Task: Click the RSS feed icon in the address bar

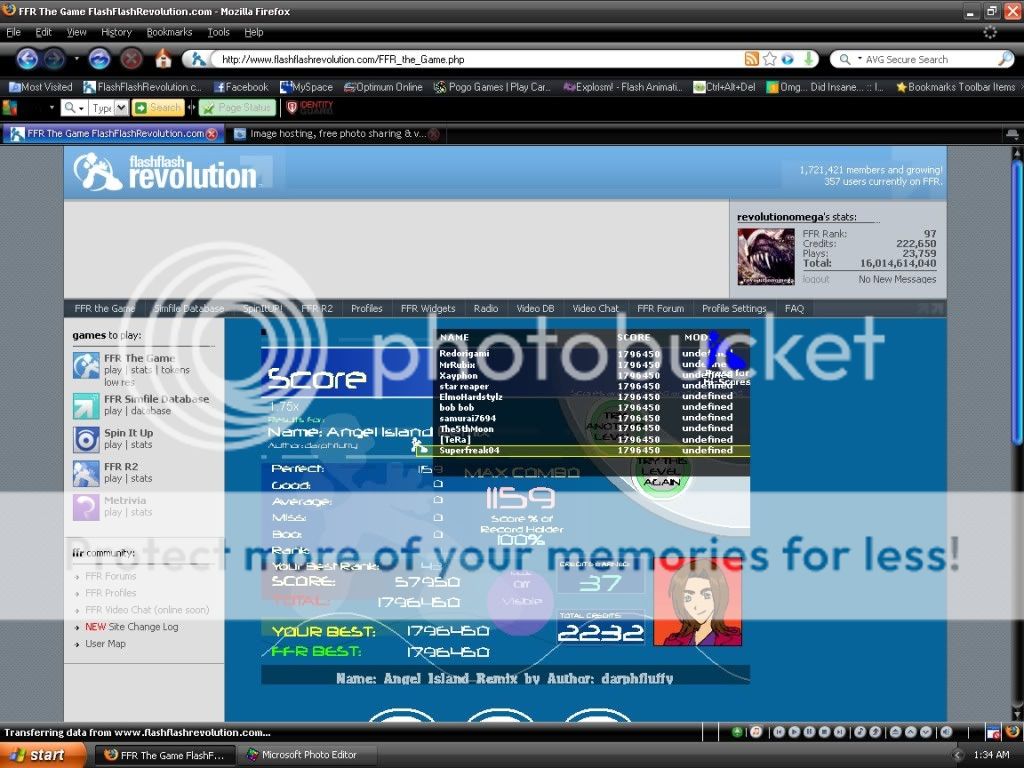Action: tap(751, 60)
